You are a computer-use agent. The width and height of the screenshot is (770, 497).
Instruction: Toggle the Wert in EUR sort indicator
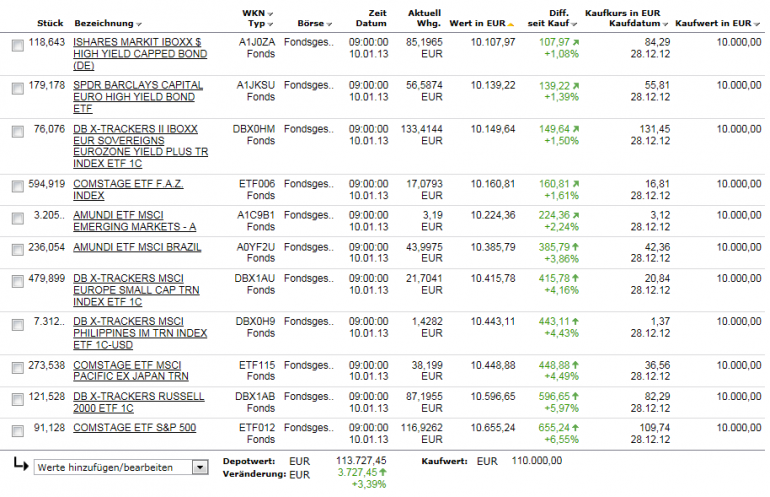tap(511, 24)
